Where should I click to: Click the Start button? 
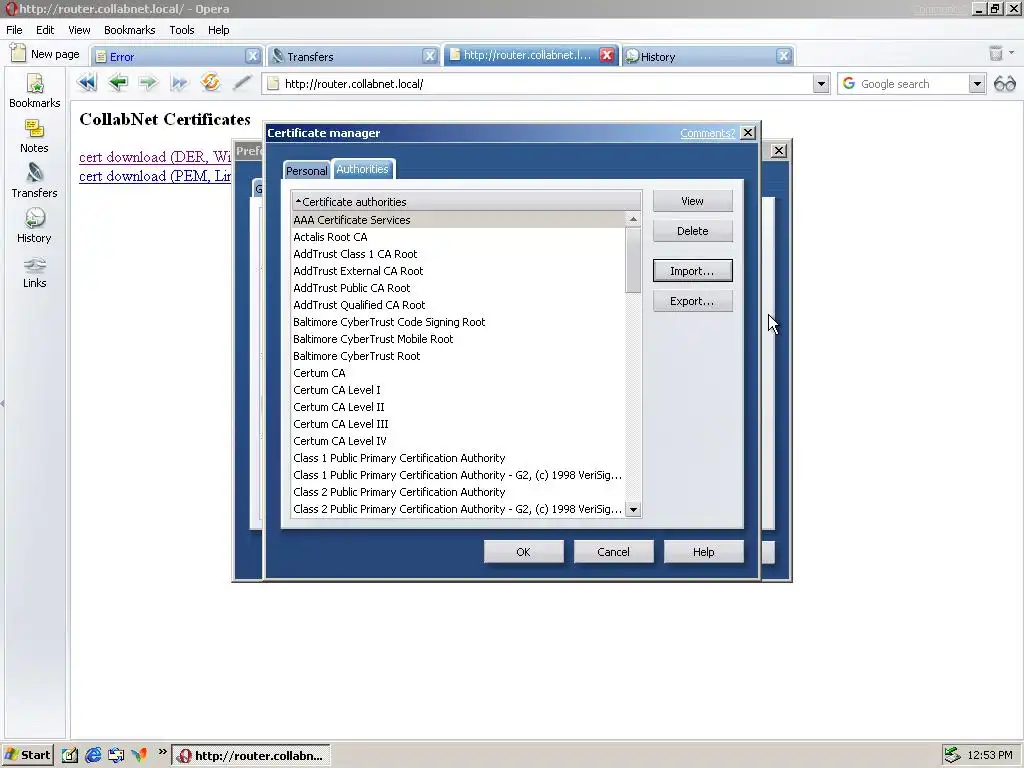click(27, 755)
